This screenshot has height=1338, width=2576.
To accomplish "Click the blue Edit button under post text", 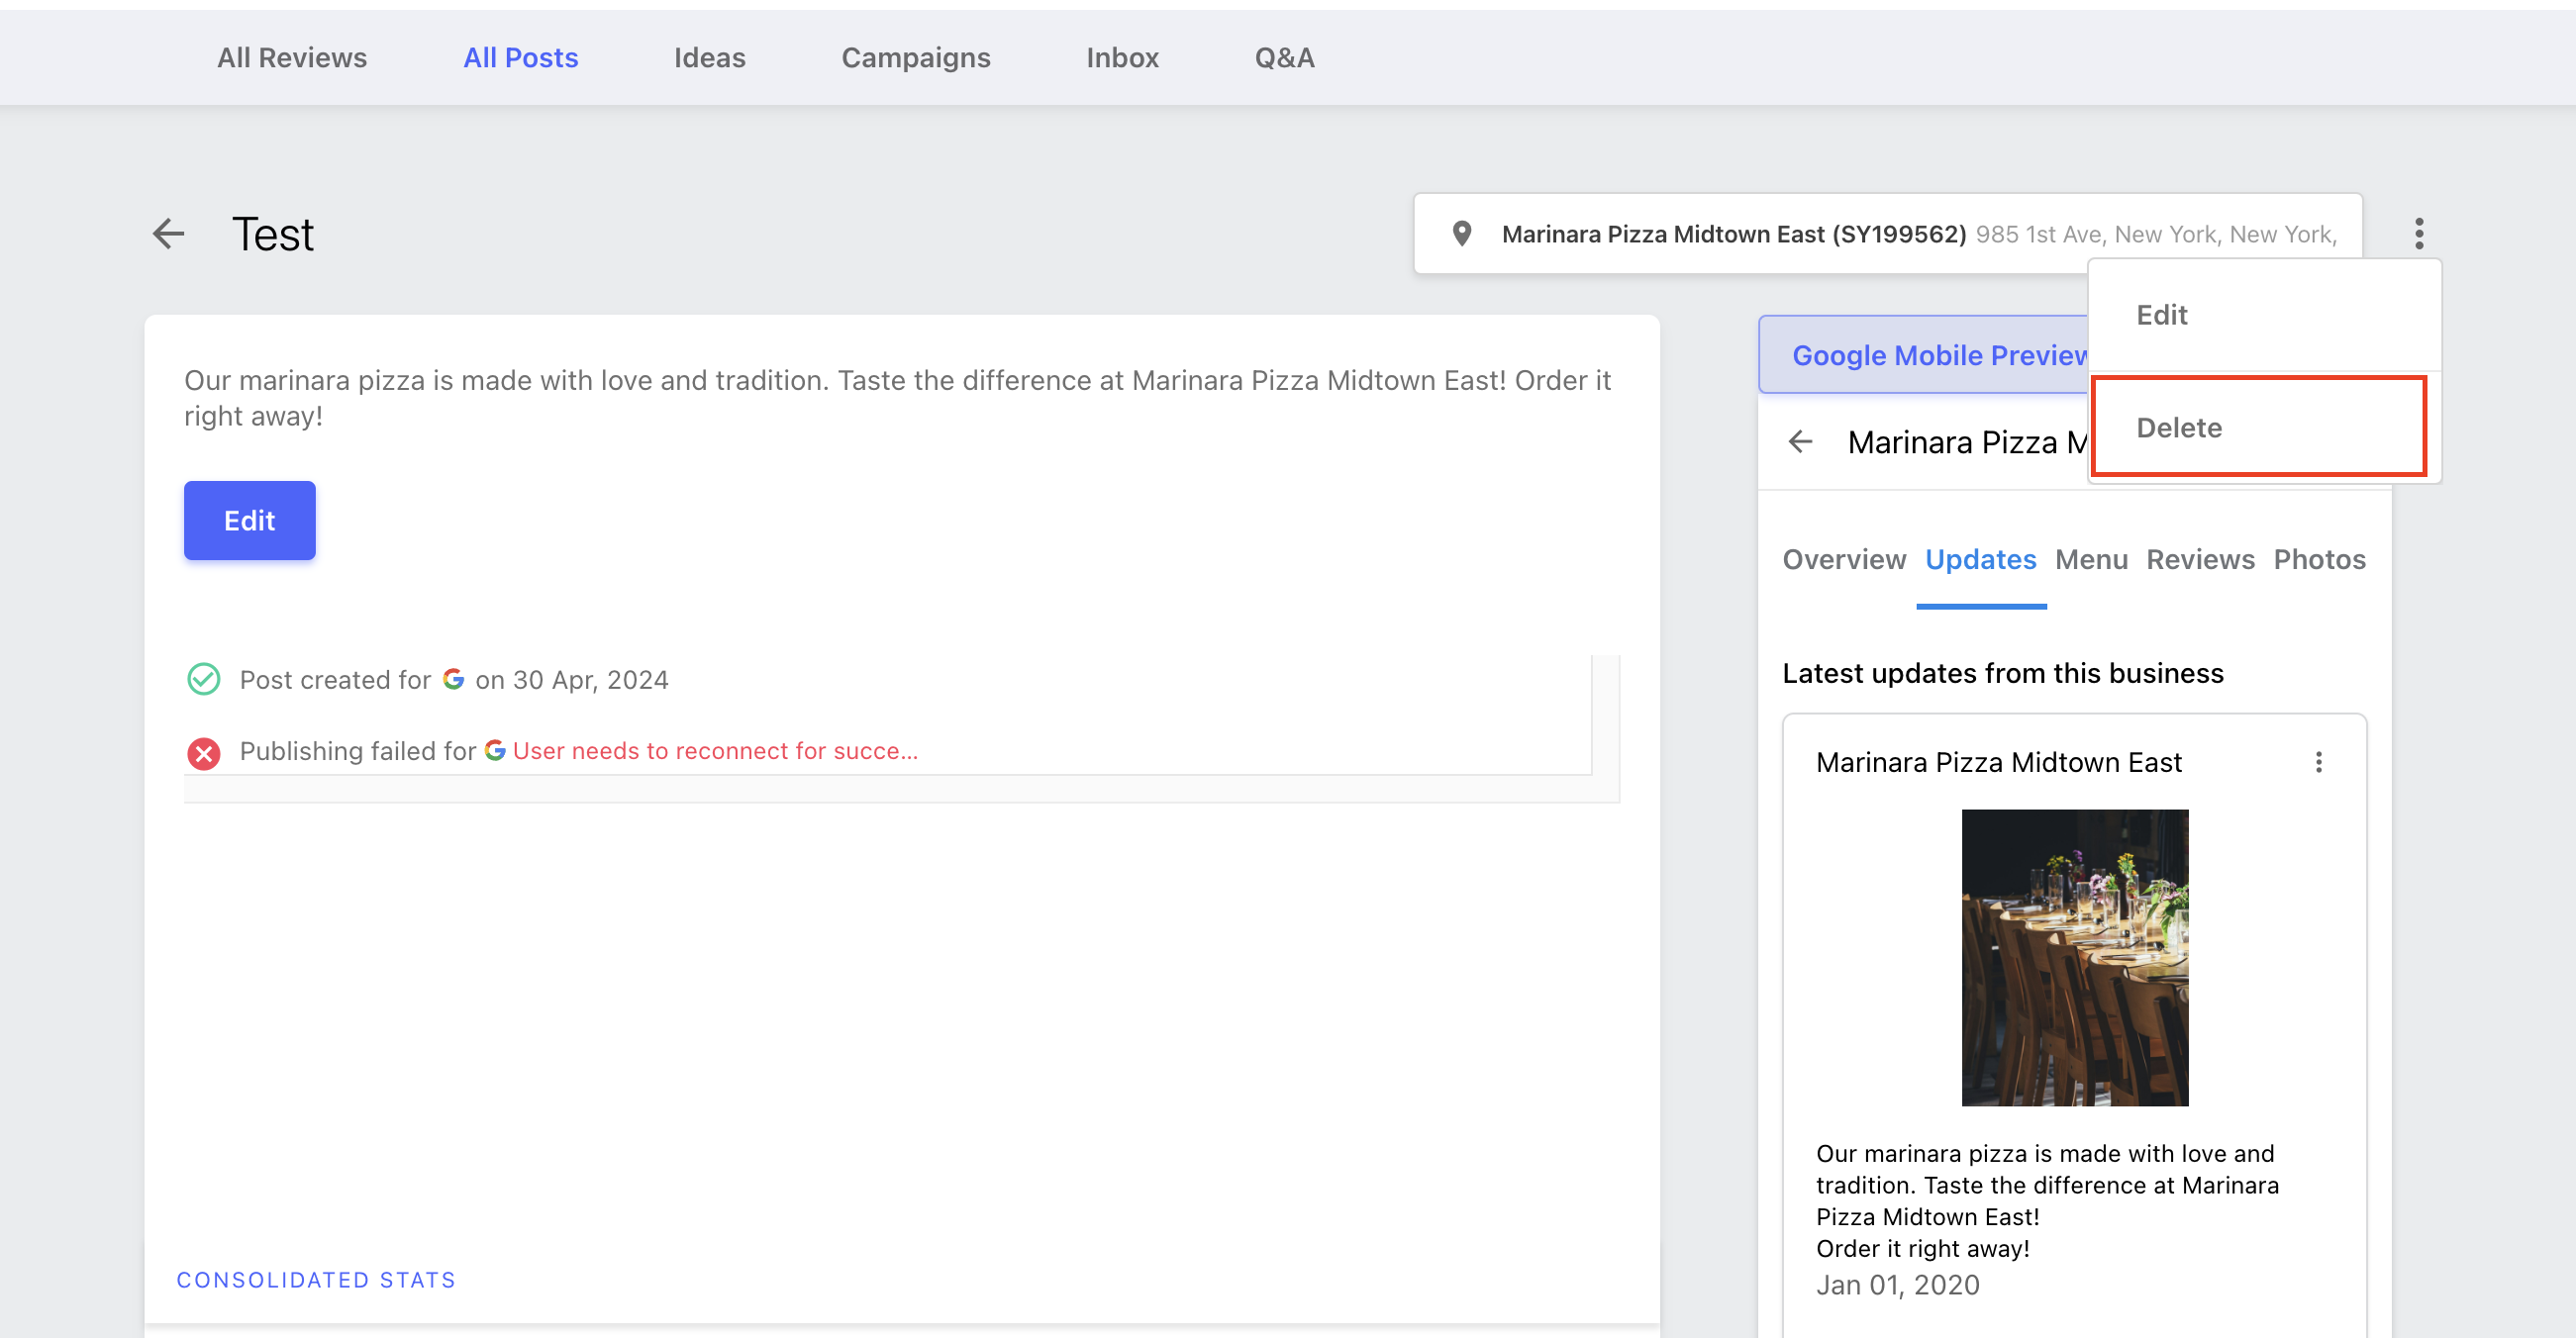I will pyautogui.click(x=249, y=520).
